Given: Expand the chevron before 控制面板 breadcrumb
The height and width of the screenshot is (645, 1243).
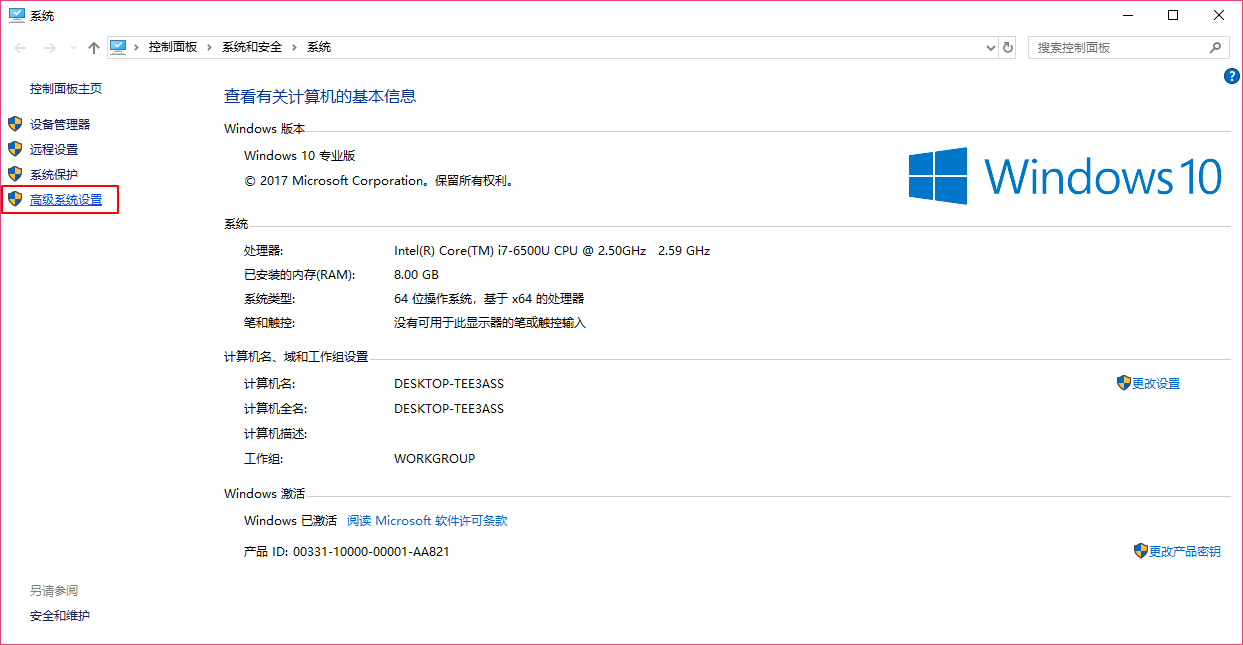Looking at the screenshot, I should [138, 47].
